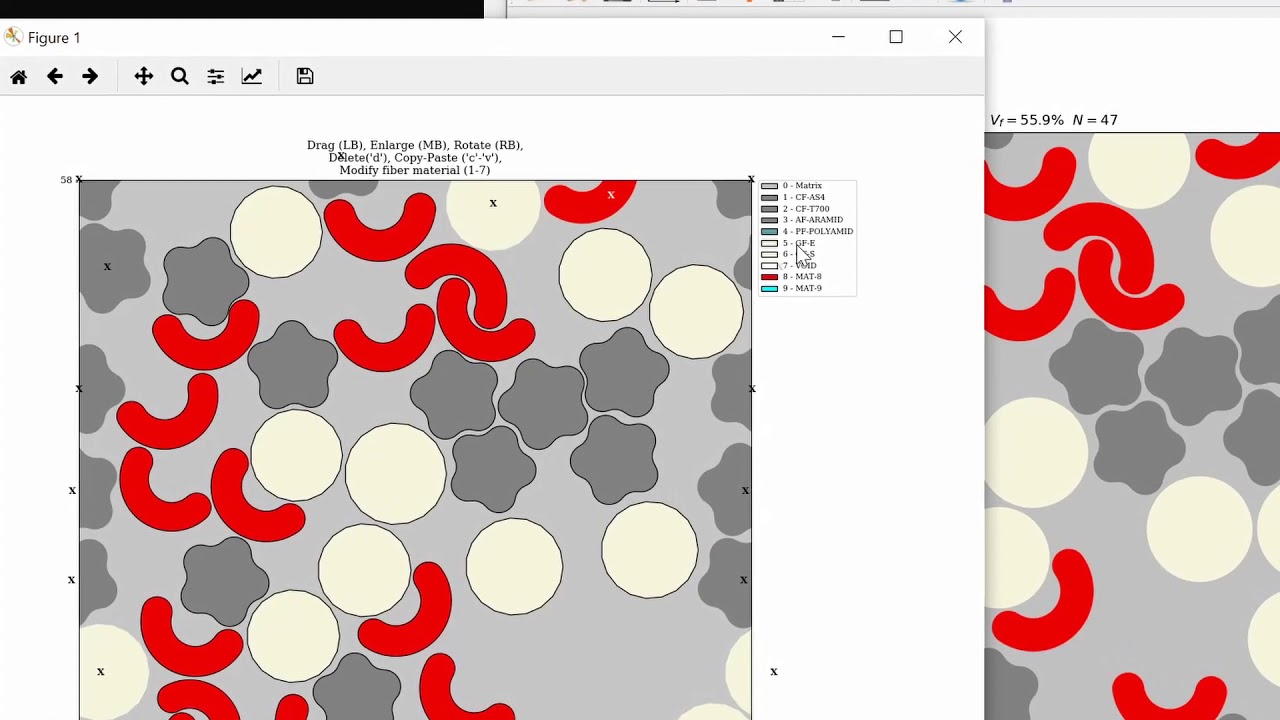
Task: Click the 'Drag (LB), Enlarge (MB), Rotate (RB),' title line
Action: point(415,145)
